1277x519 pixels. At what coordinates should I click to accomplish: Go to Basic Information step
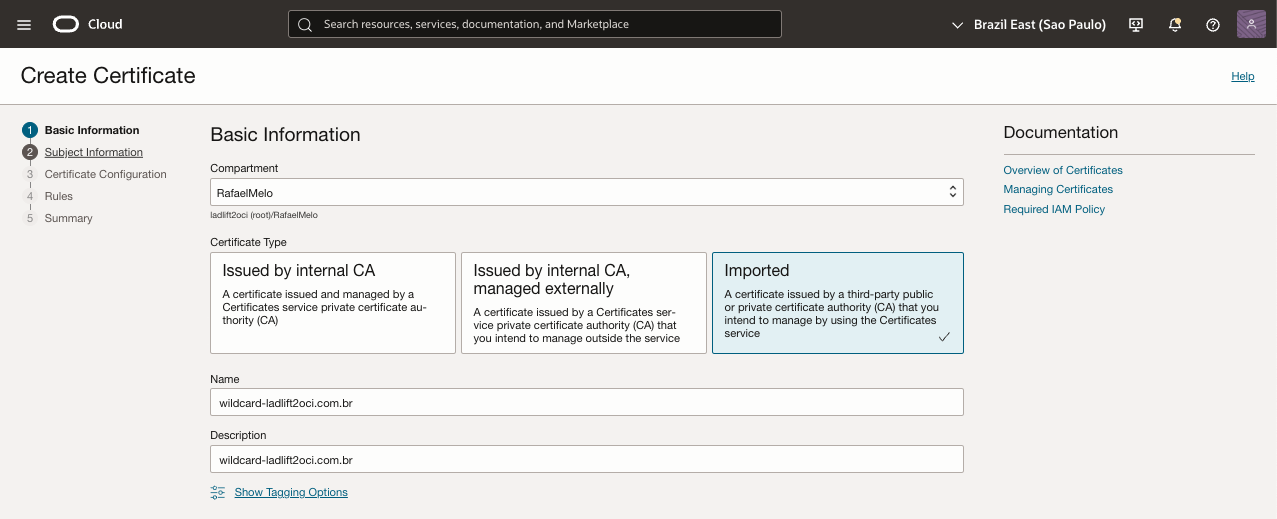91,130
